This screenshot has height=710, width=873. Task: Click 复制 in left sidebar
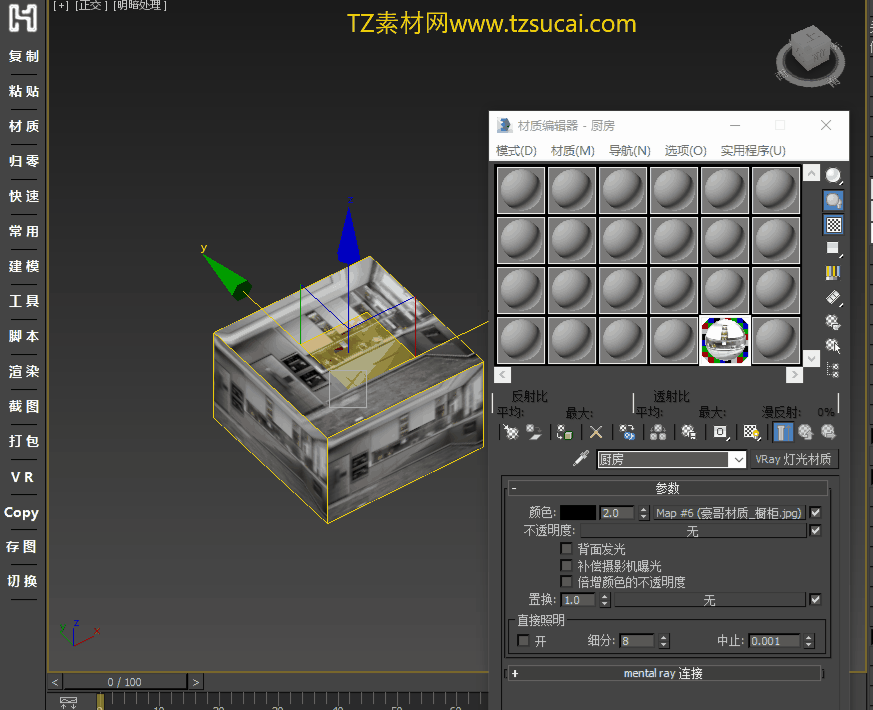[23, 56]
